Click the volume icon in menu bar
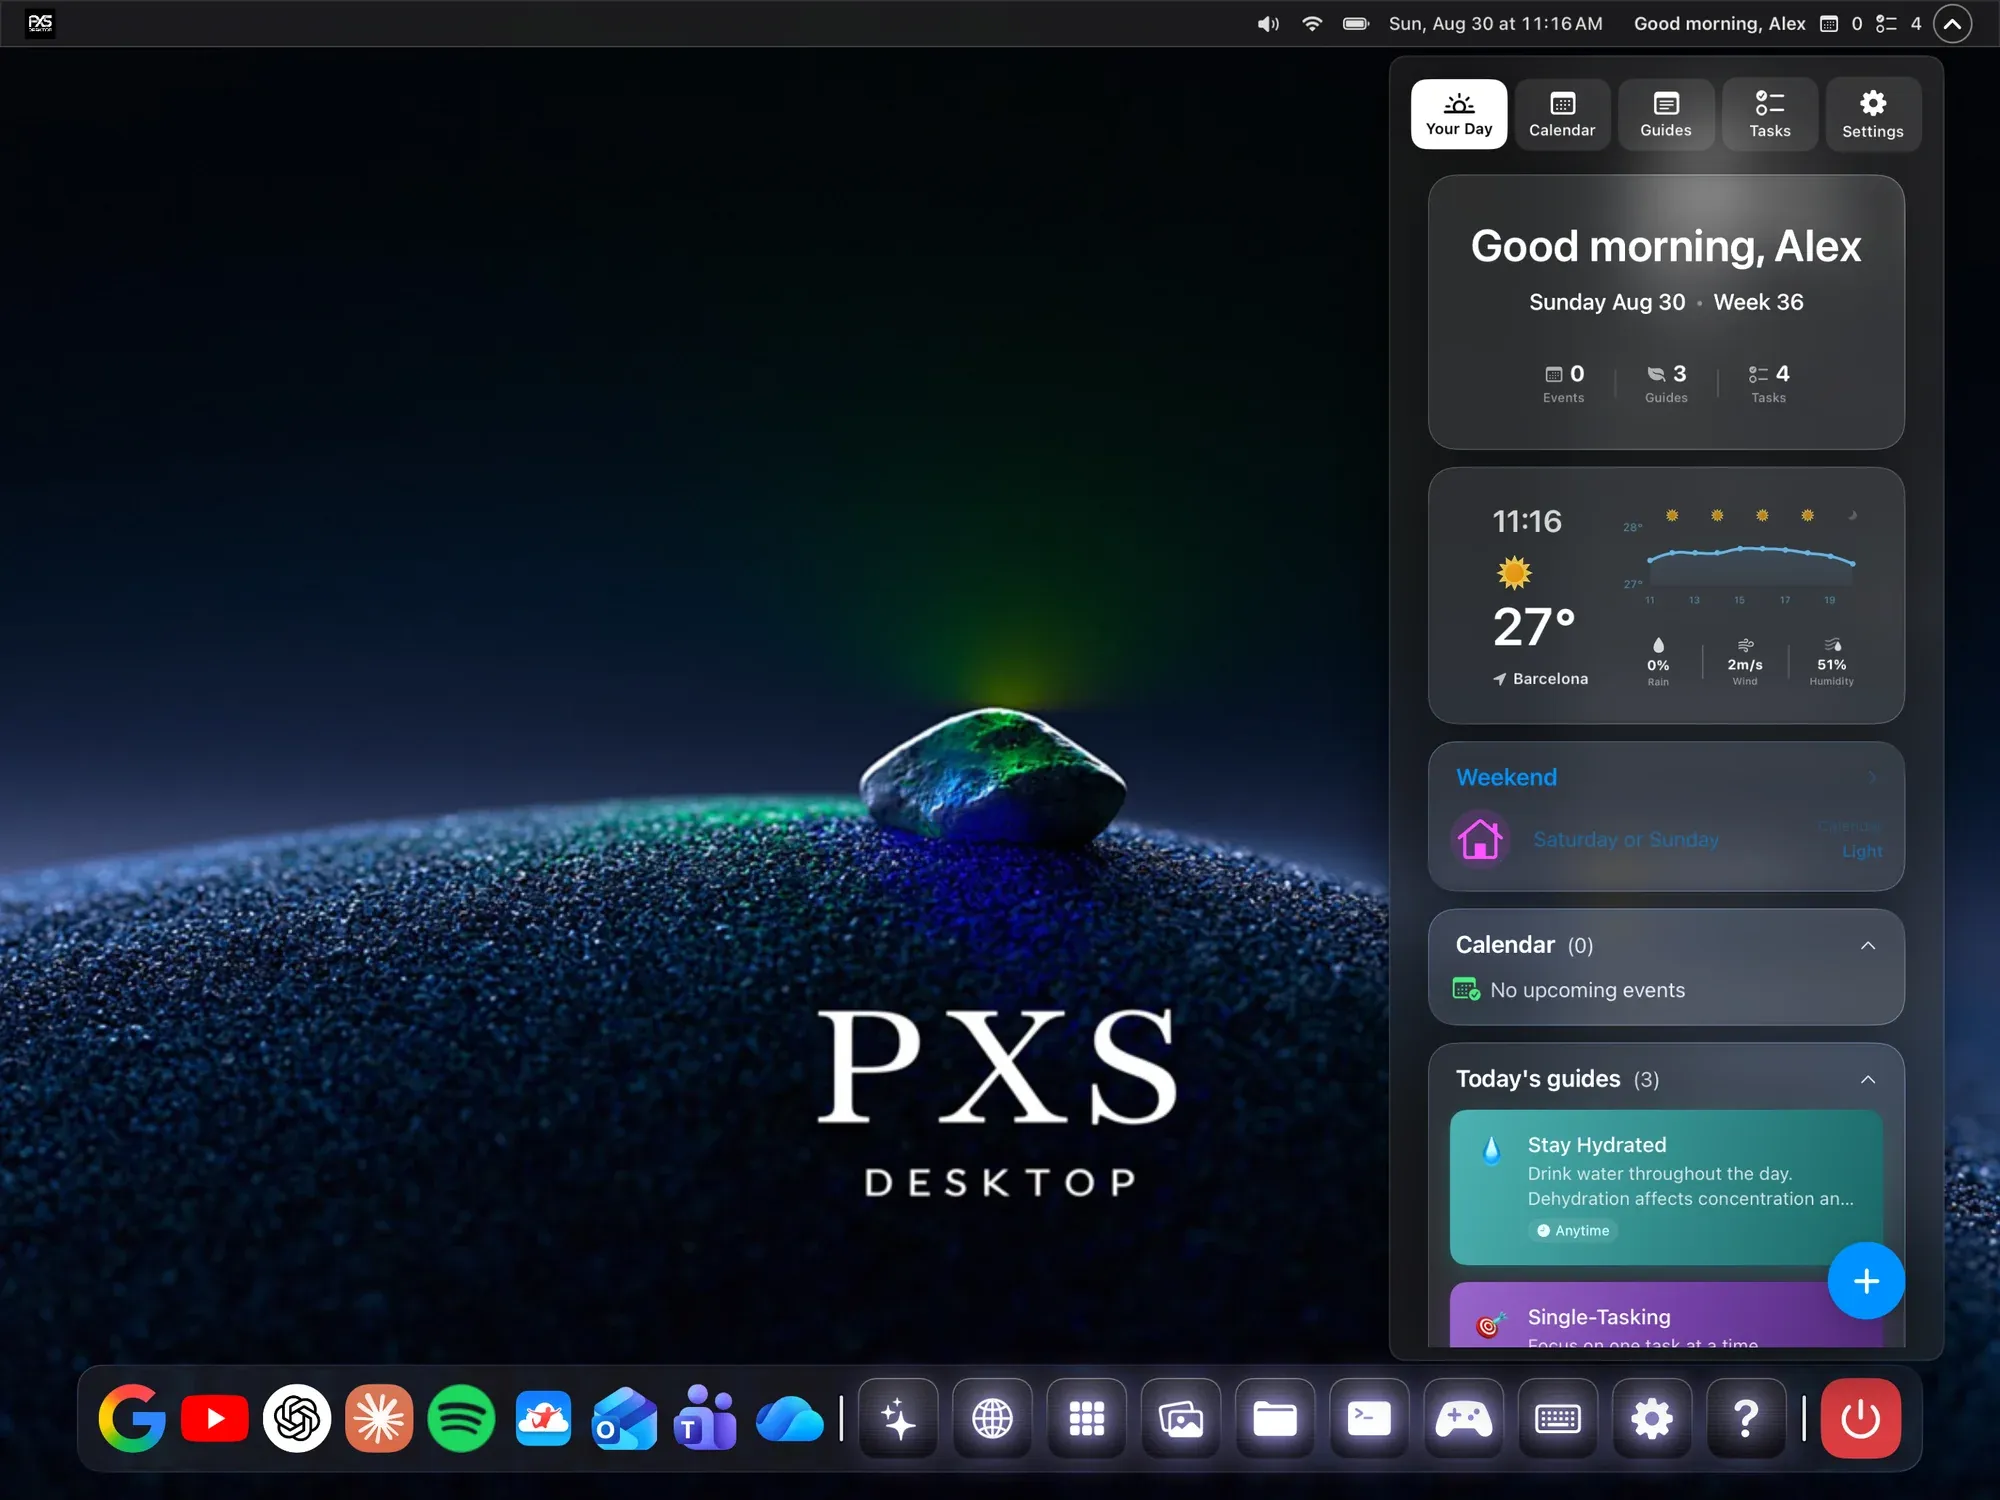The height and width of the screenshot is (1500, 2000). point(1268,24)
